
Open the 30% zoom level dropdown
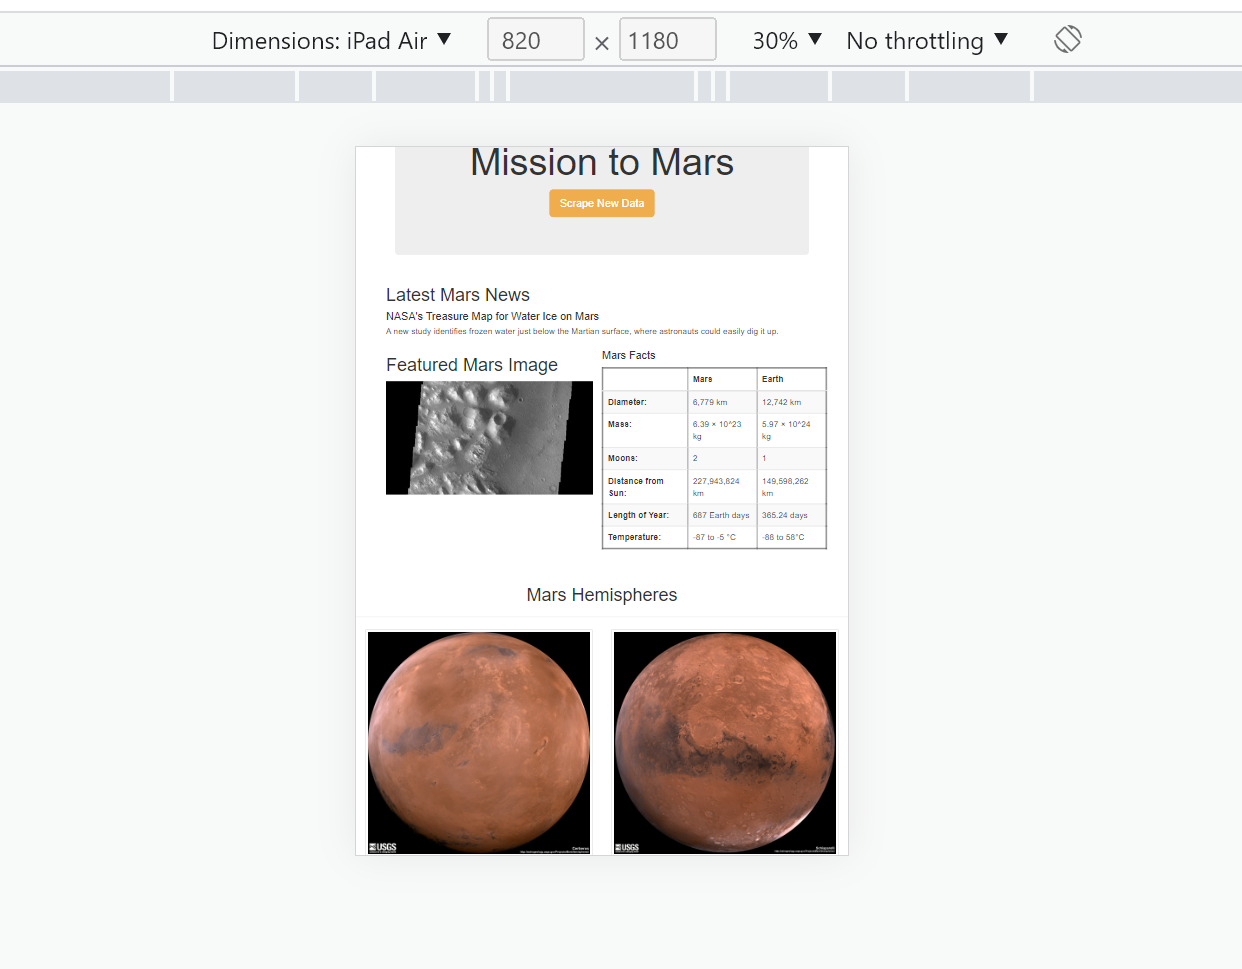point(787,41)
